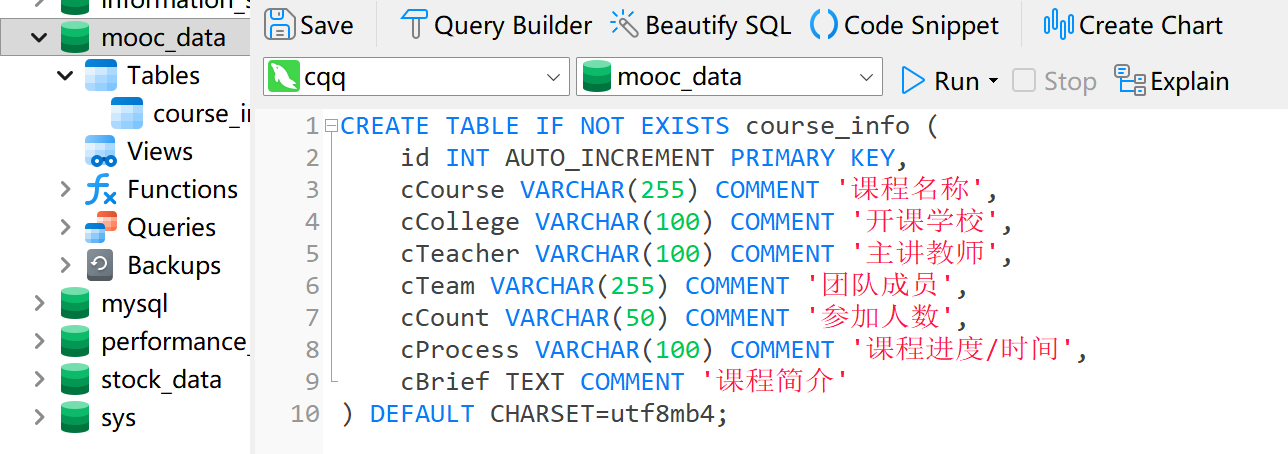Click the 'cCount' column name in the editor
This screenshot has height=454, width=1288.
[x=445, y=318]
